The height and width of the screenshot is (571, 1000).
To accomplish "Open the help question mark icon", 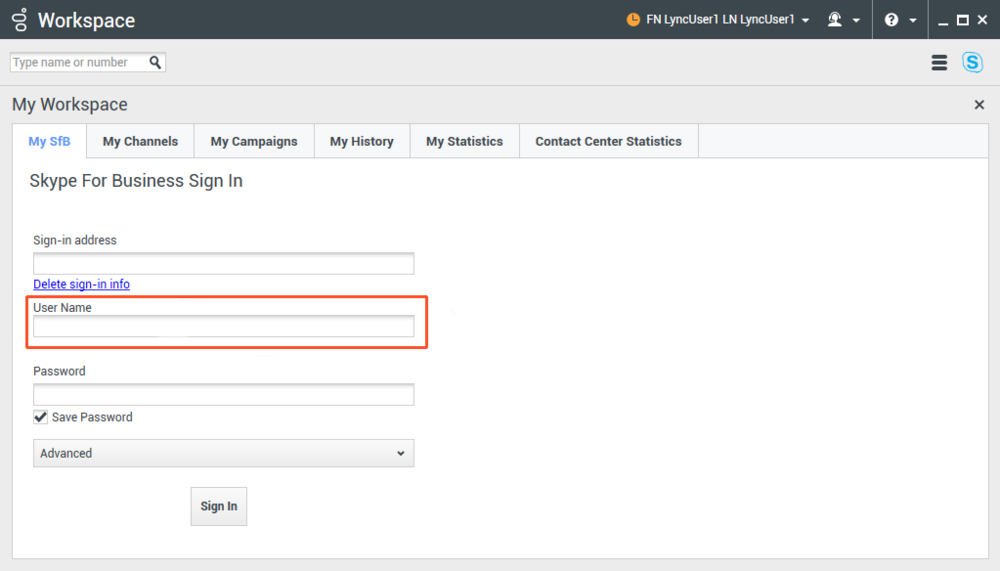I will pos(891,20).
